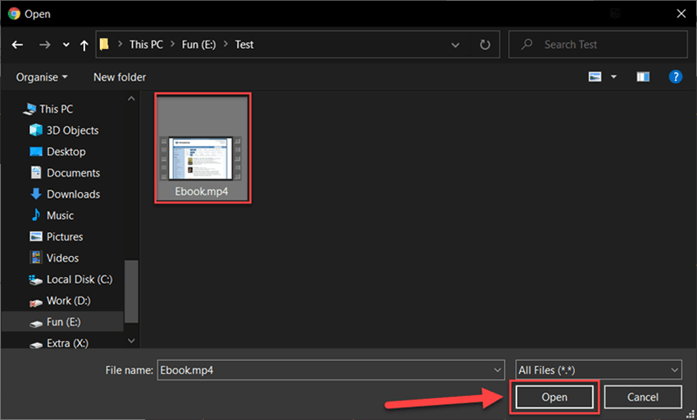This screenshot has height=420, width=697.
Task: Click the Open button
Action: click(x=554, y=397)
